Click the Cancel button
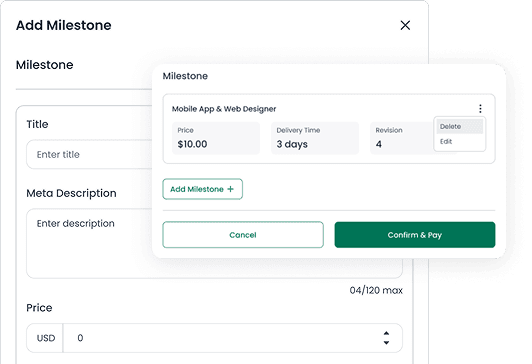532x364 pixels. [x=243, y=235]
